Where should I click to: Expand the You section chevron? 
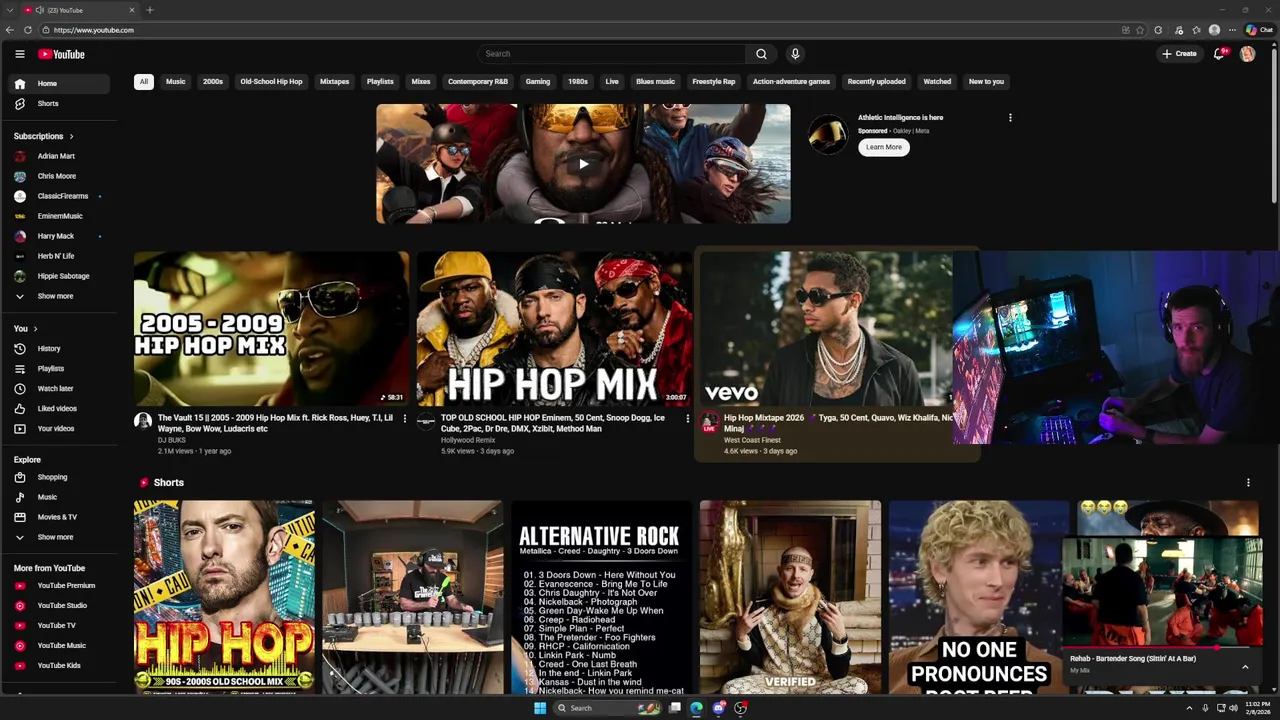click(x=35, y=329)
